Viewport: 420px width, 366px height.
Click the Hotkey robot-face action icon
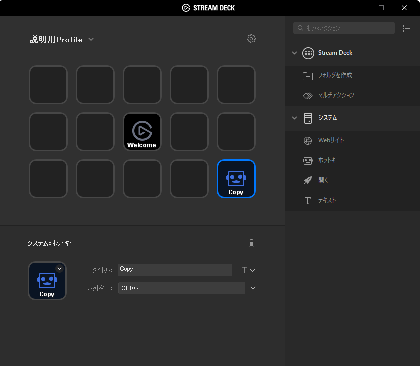pos(308,161)
